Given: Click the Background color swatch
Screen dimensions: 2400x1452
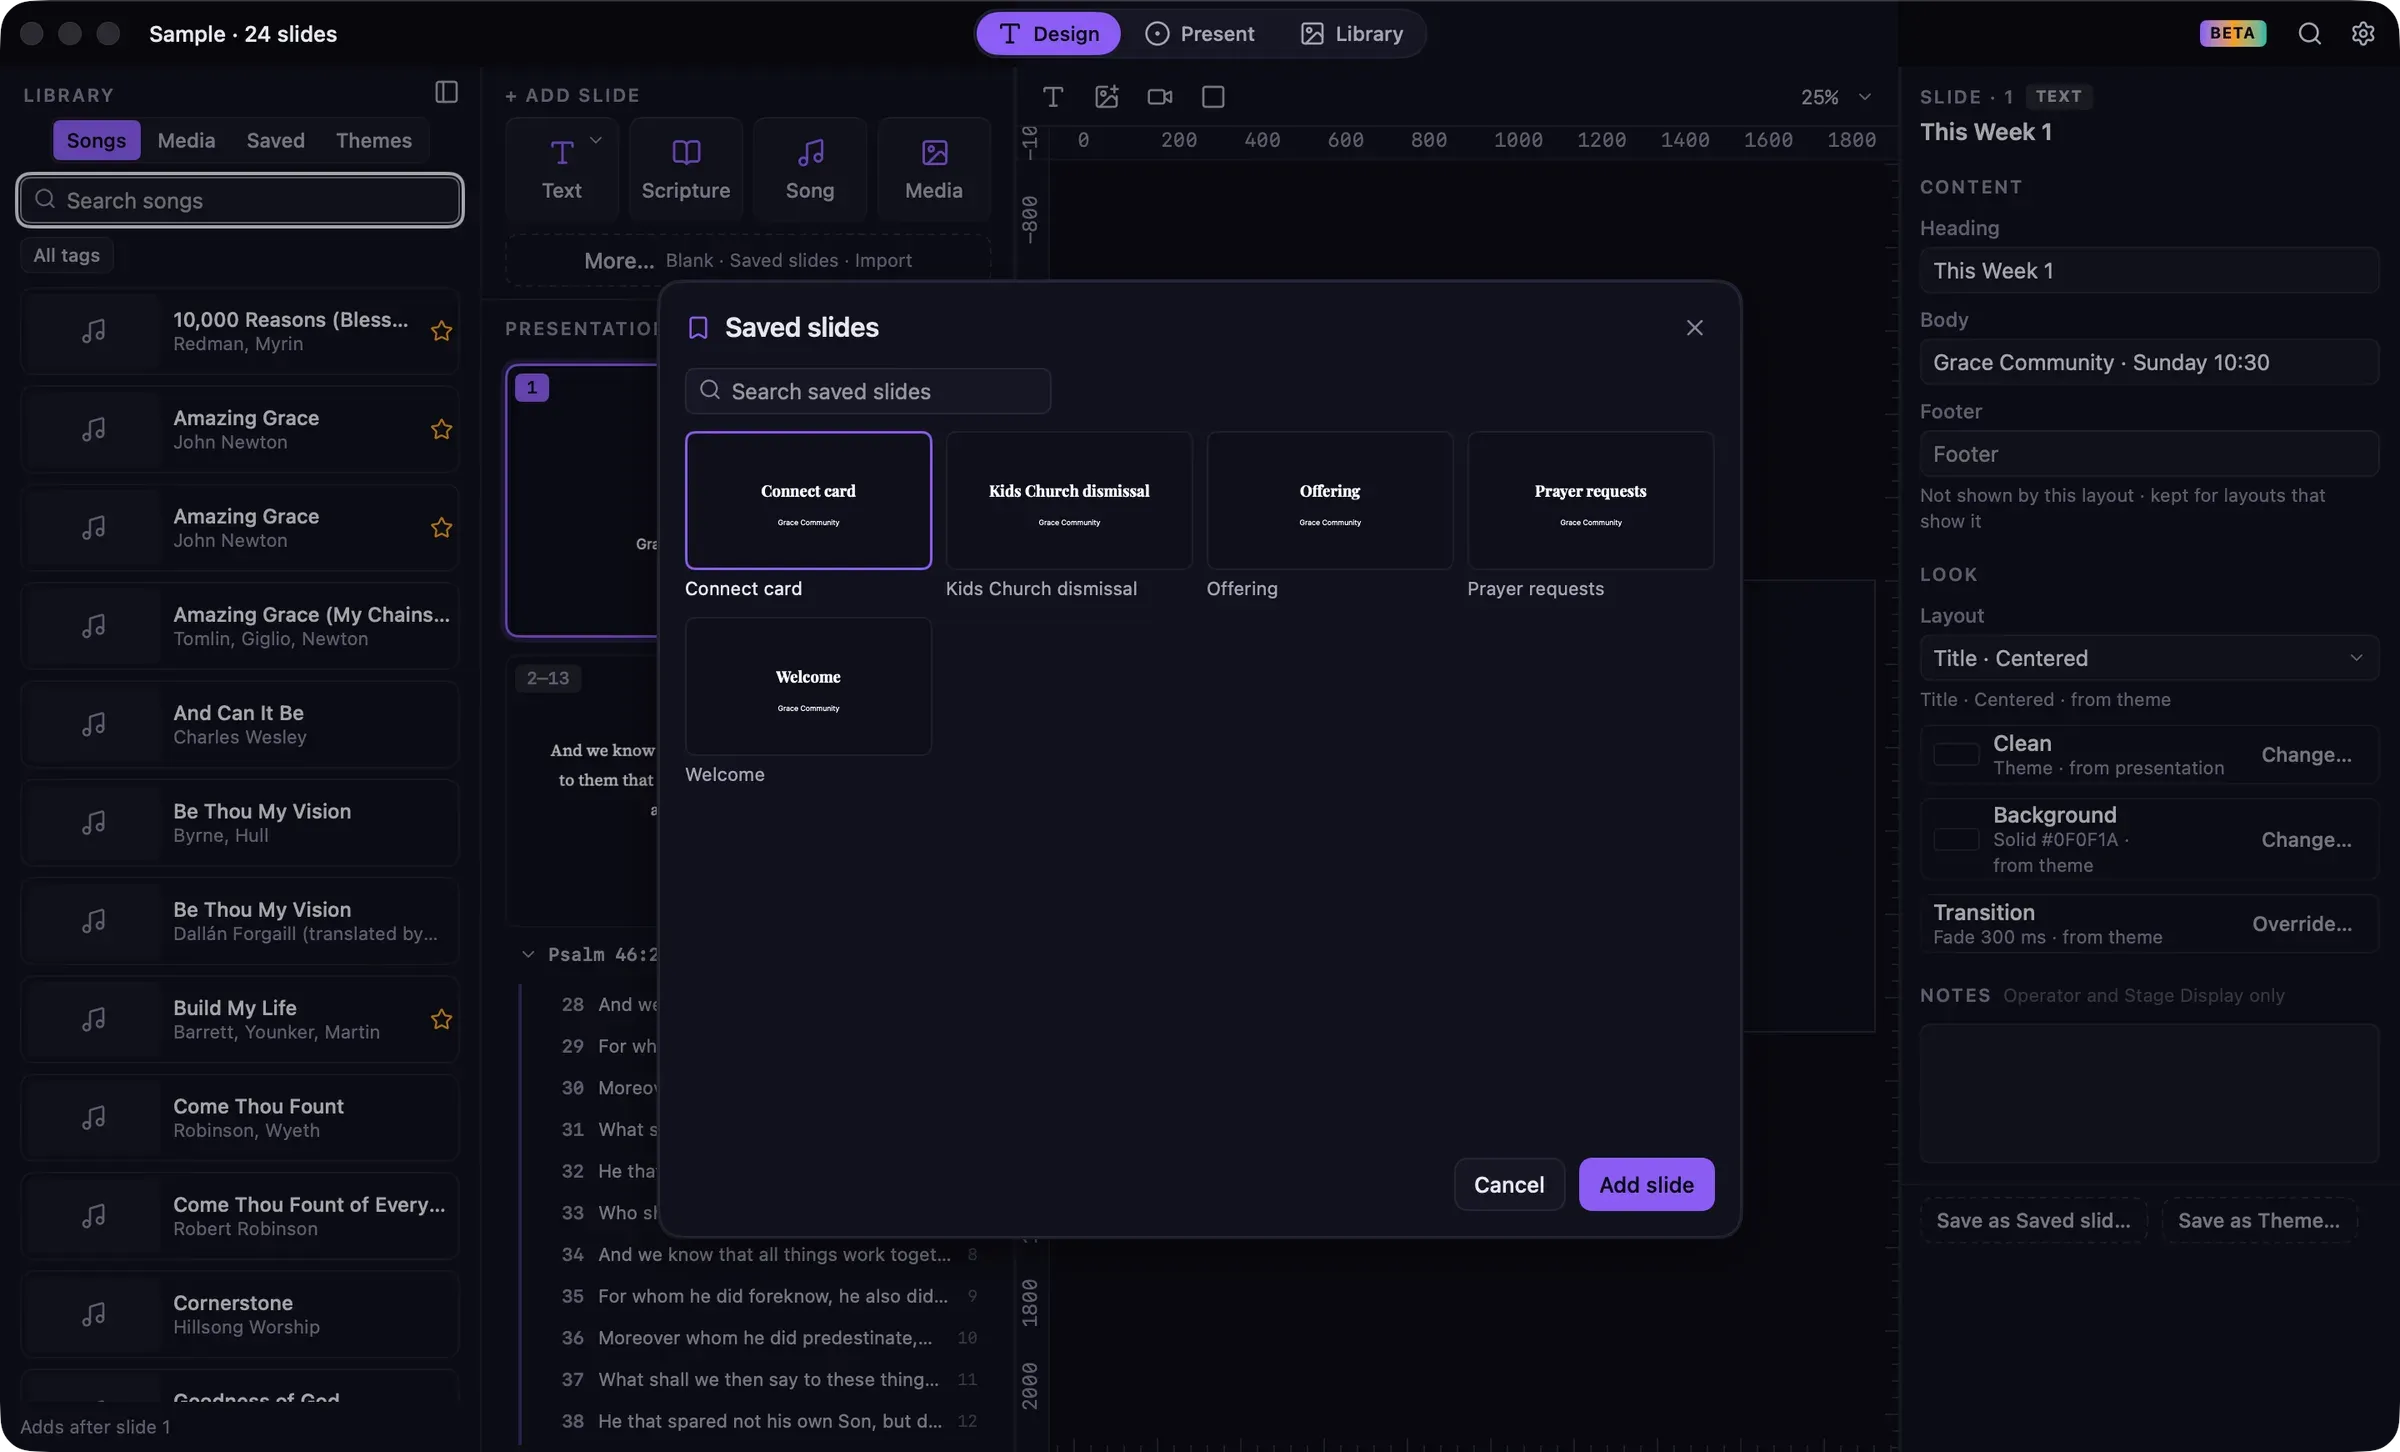Looking at the screenshot, I should pos(1956,840).
